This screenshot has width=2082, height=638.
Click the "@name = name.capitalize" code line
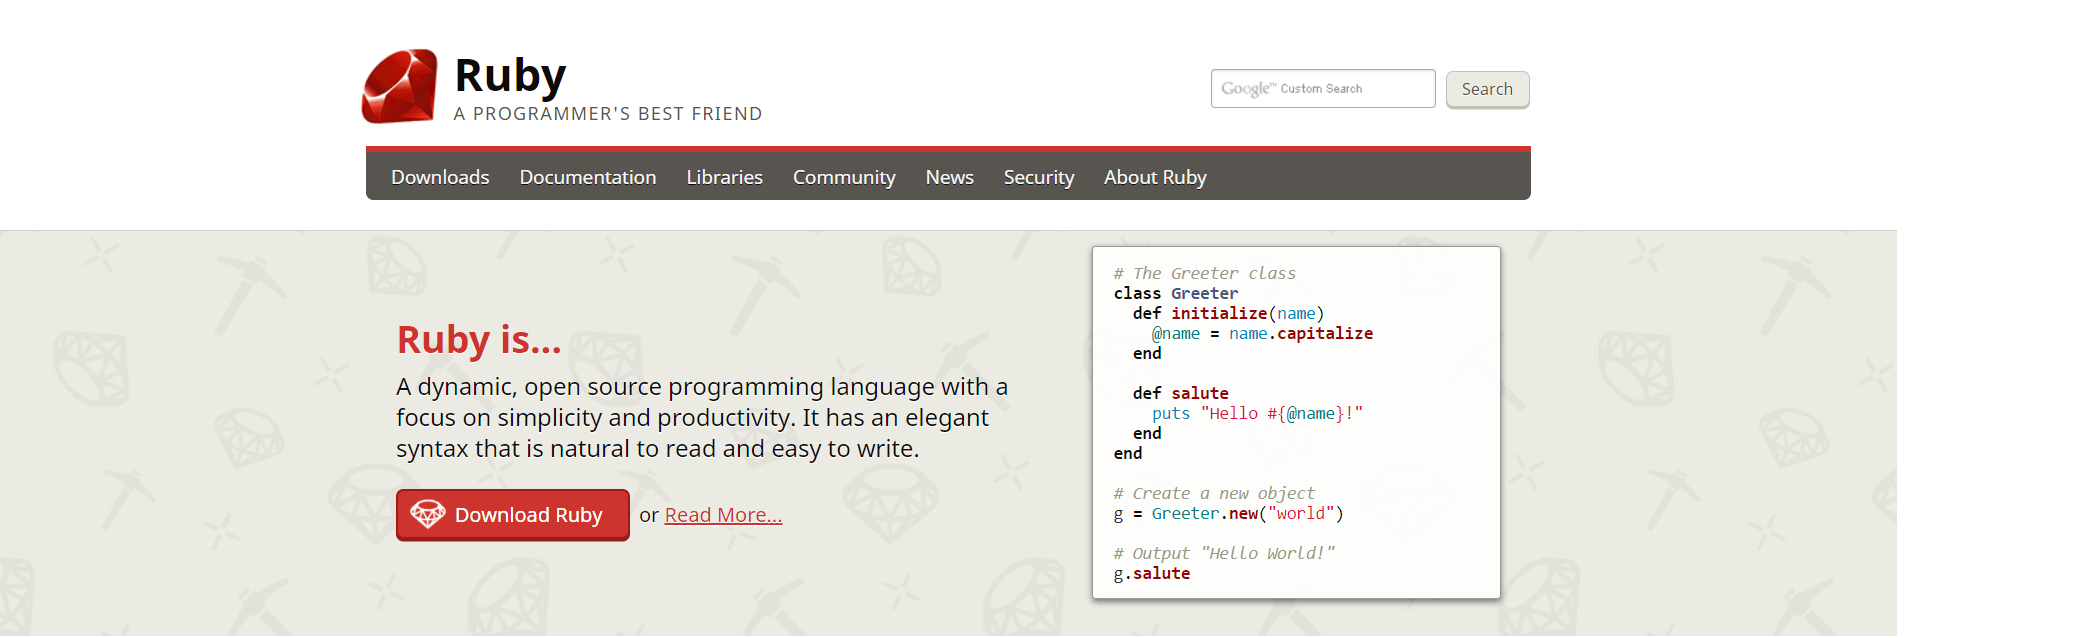tap(1262, 333)
